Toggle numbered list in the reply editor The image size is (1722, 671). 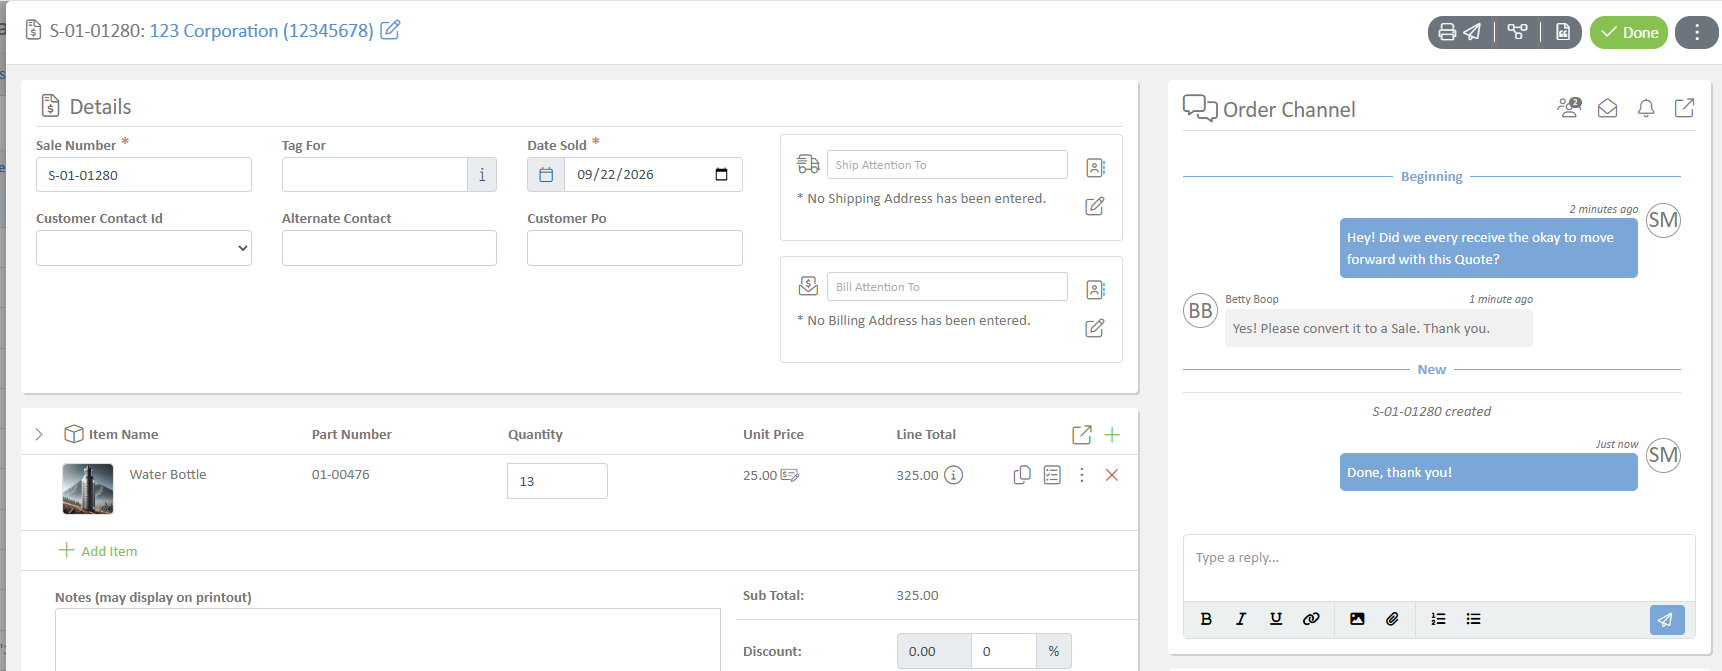click(1438, 619)
